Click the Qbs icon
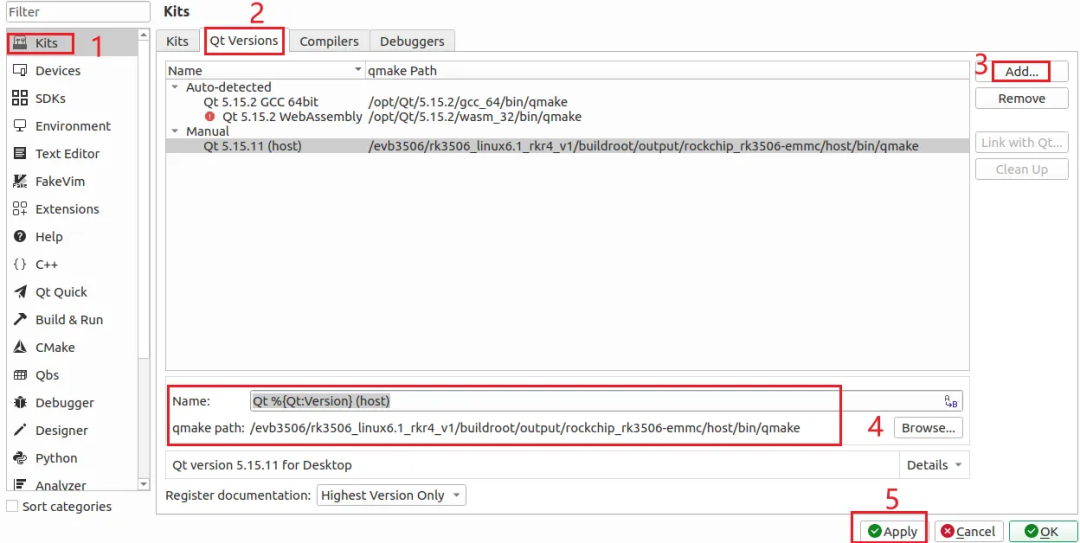Viewport: 1080px width, 543px height. 20,375
